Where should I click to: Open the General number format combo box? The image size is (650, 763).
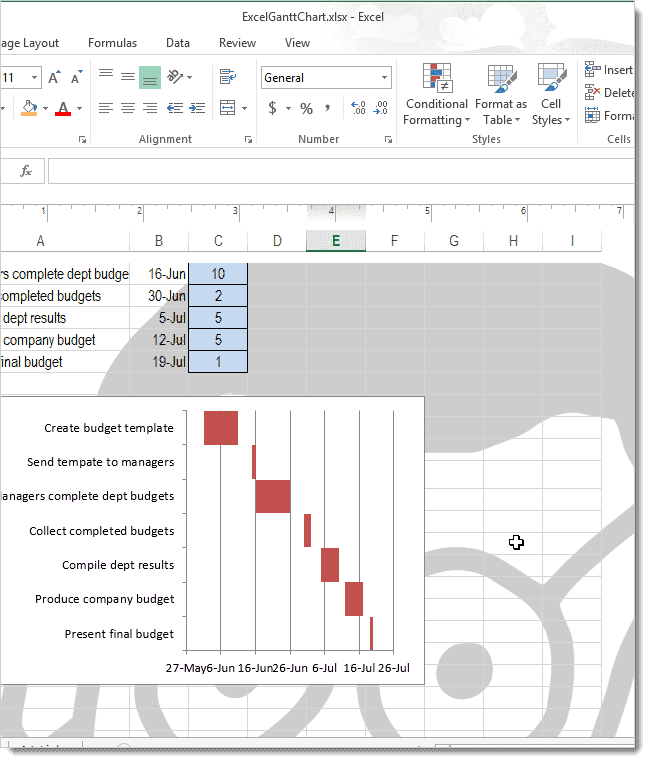point(326,78)
